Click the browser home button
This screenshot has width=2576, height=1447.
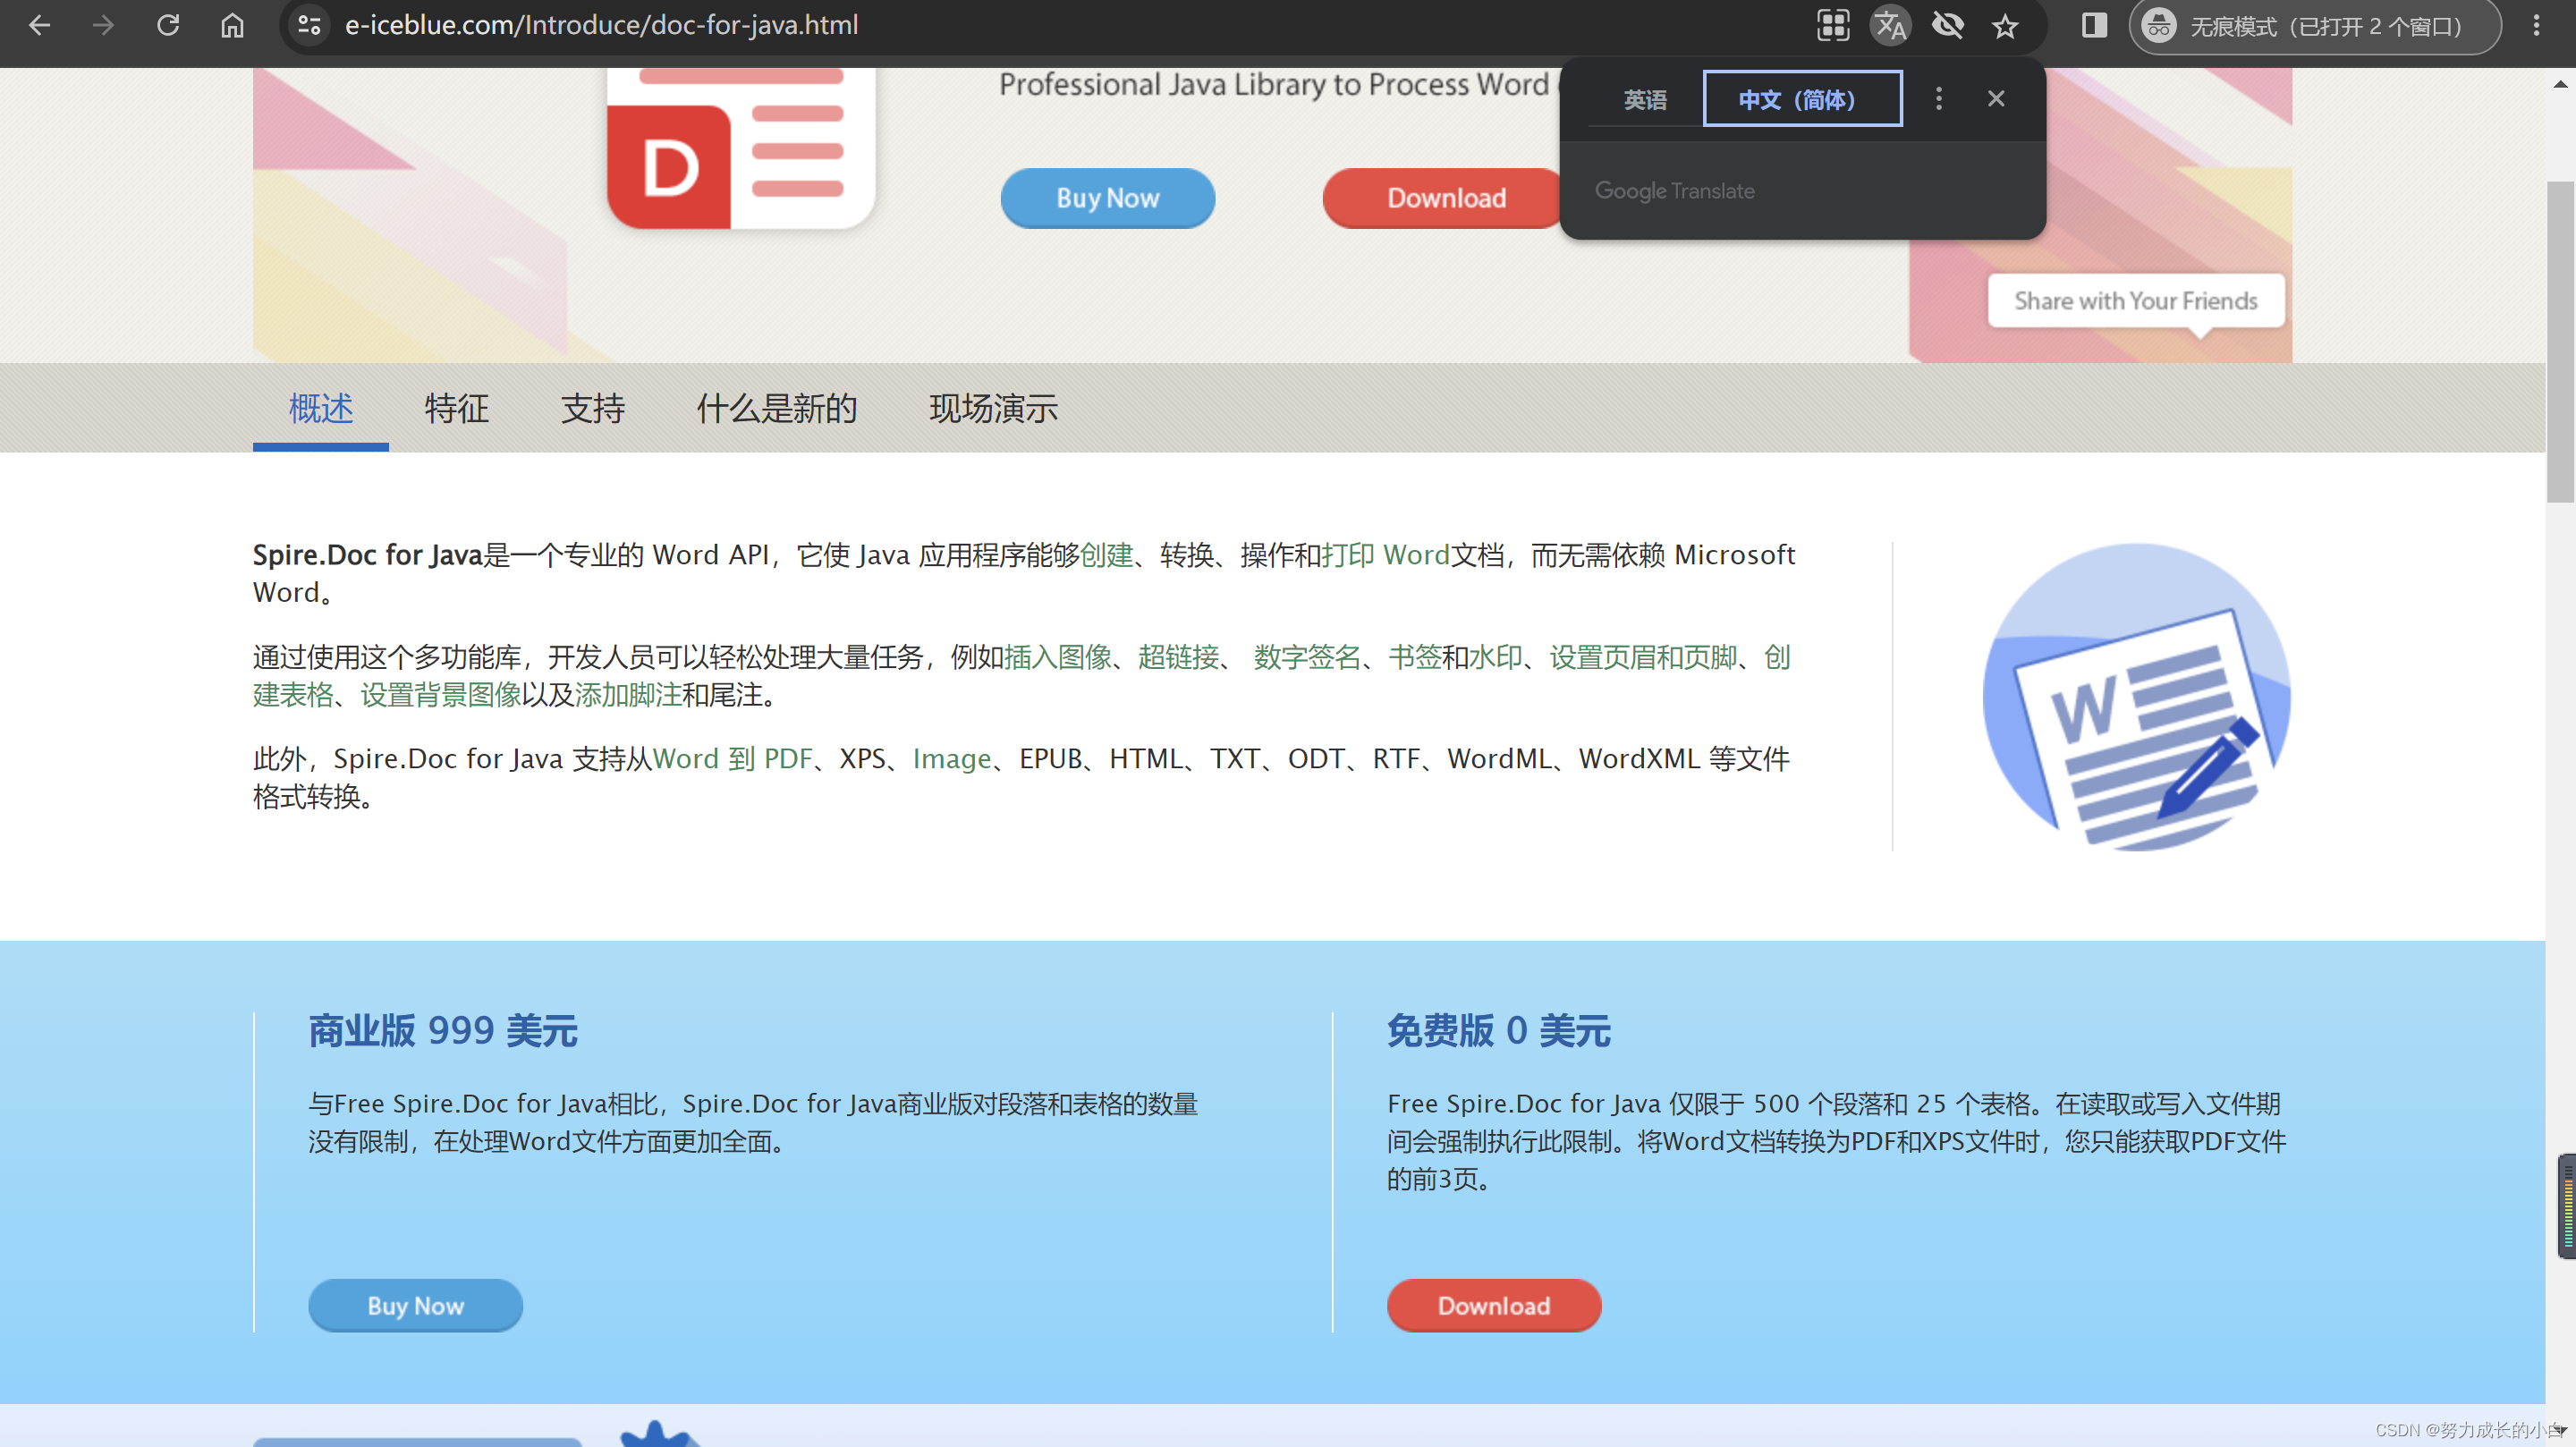click(230, 25)
